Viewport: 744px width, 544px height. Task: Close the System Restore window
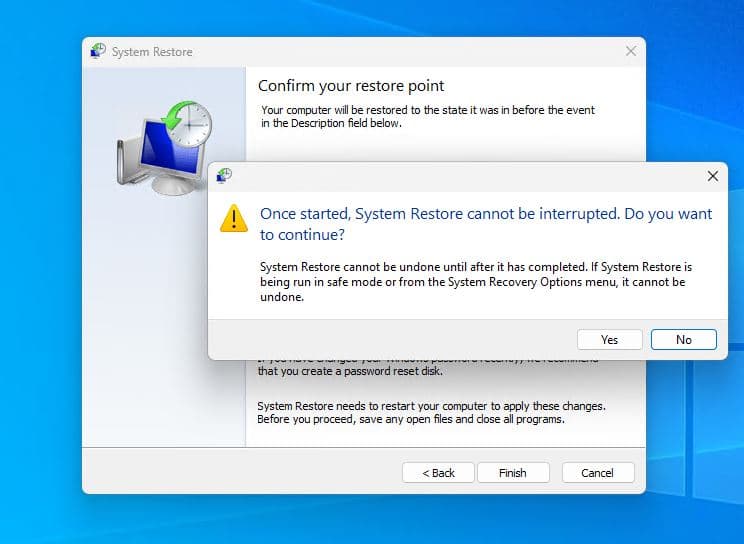(x=630, y=51)
